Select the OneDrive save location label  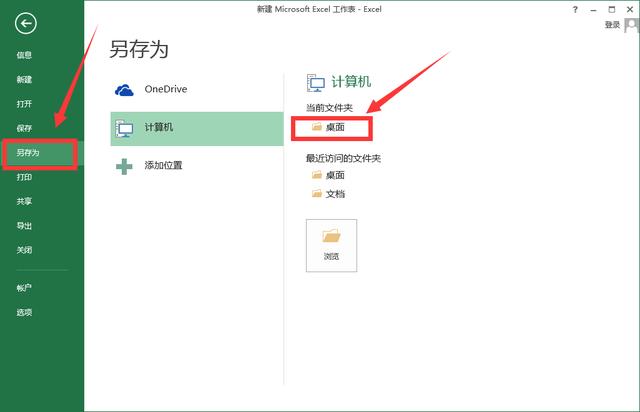click(x=166, y=89)
